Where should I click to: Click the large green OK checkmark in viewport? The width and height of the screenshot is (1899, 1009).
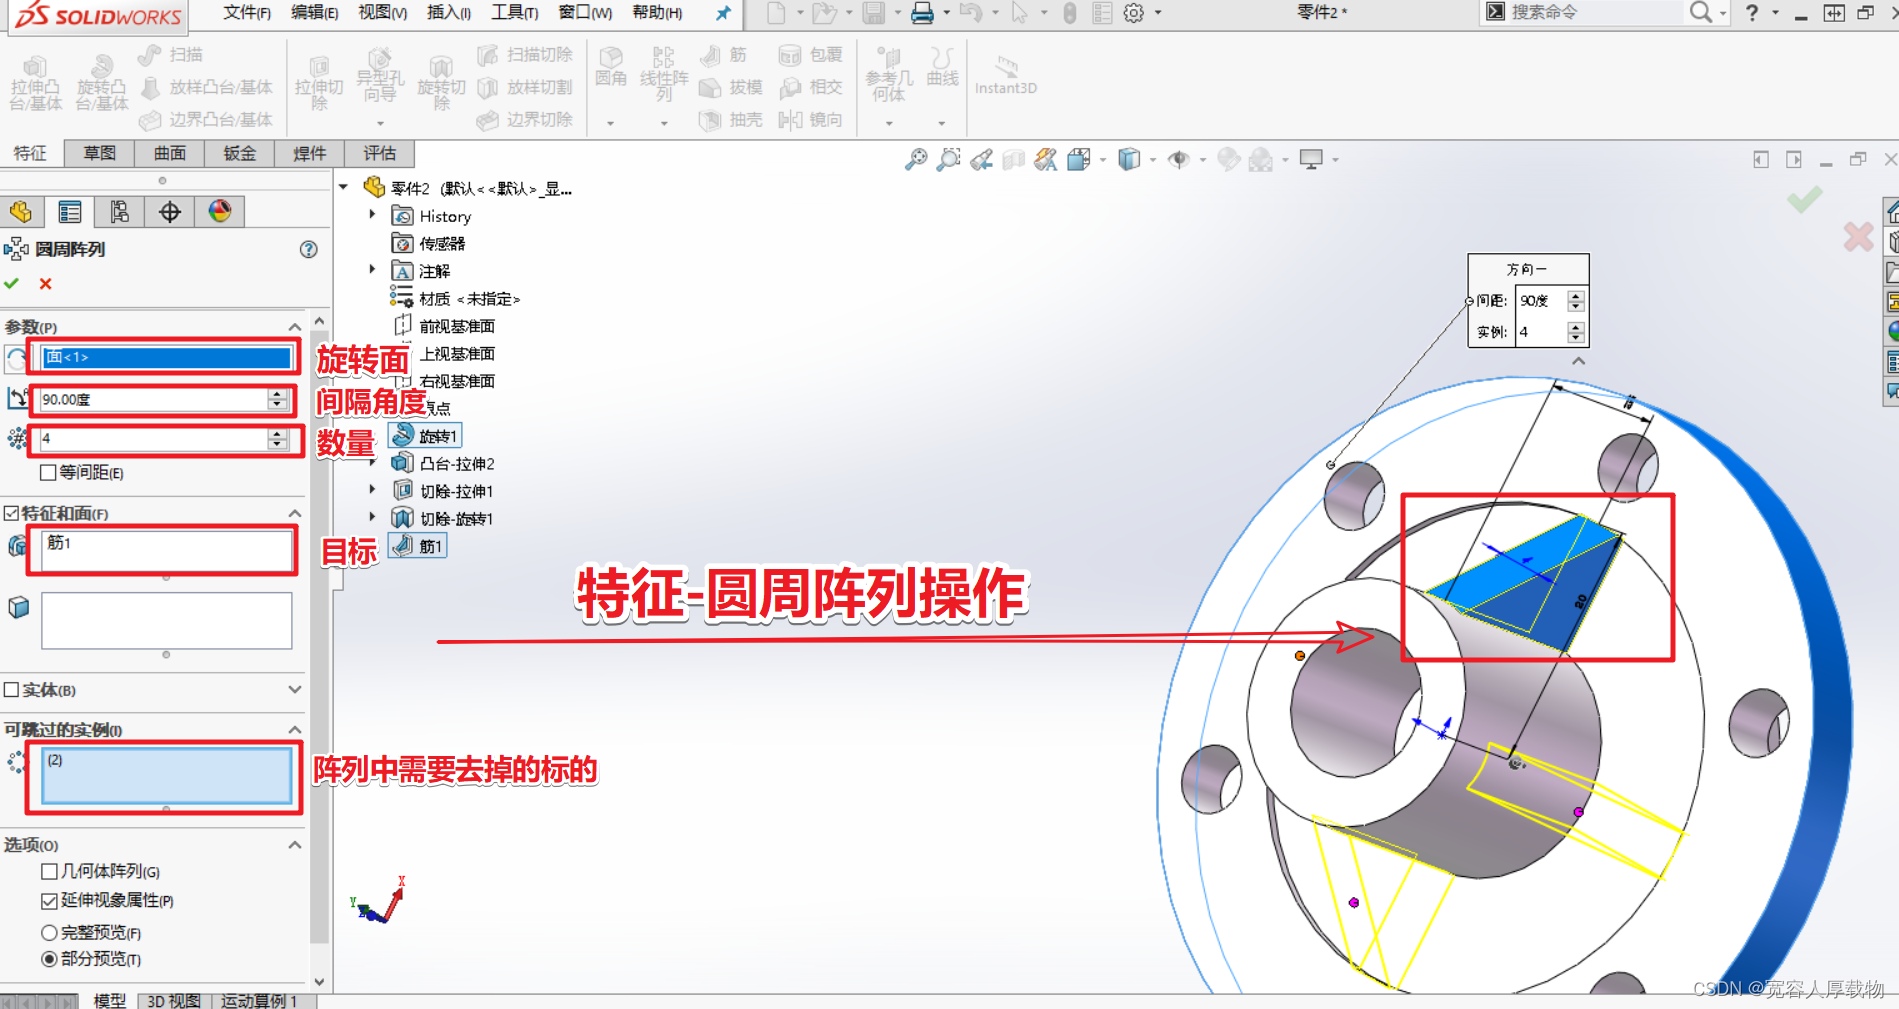pos(1804,200)
